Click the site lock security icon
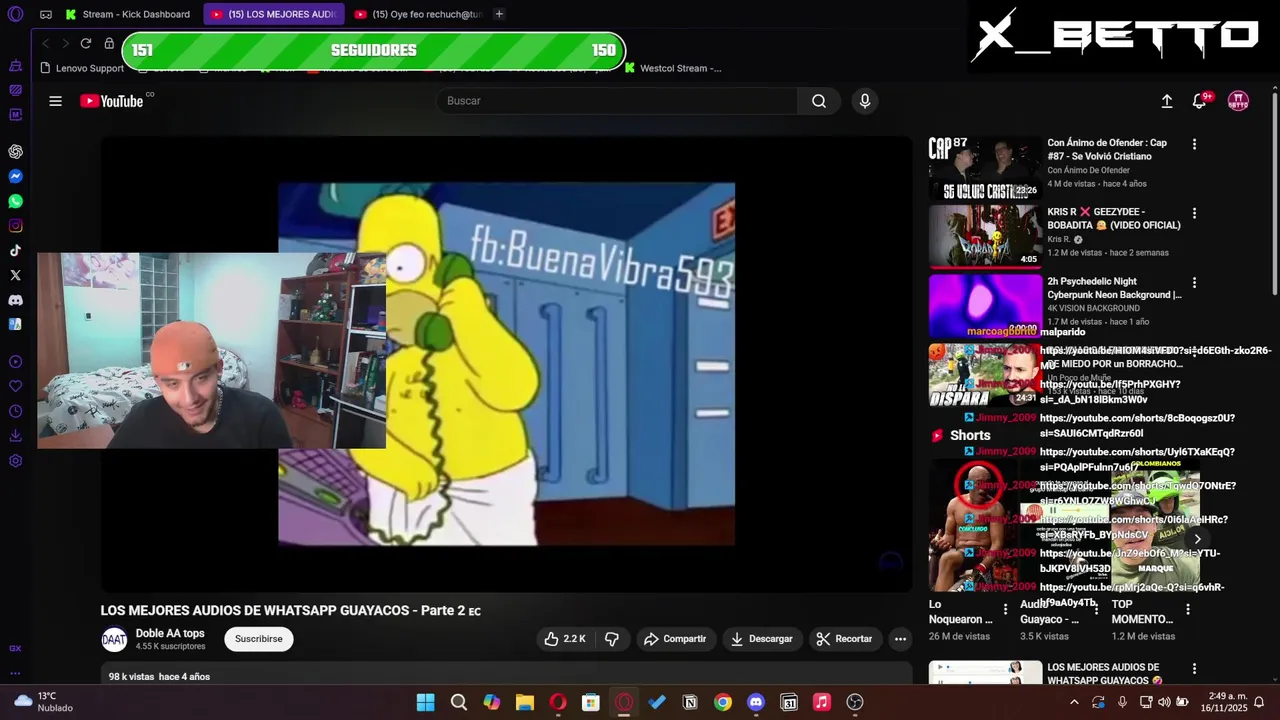1280x720 pixels. (109, 43)
